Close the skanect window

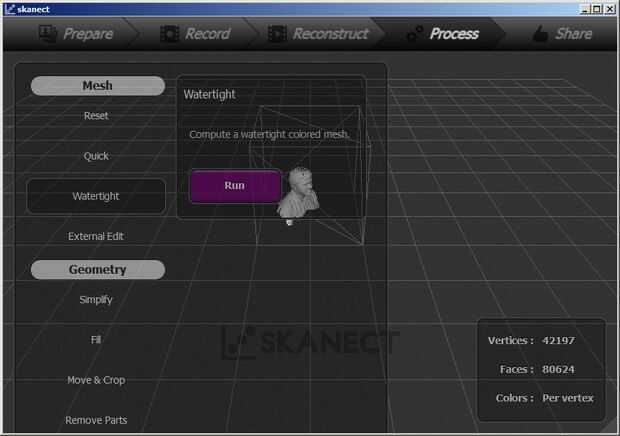(610, 9)
